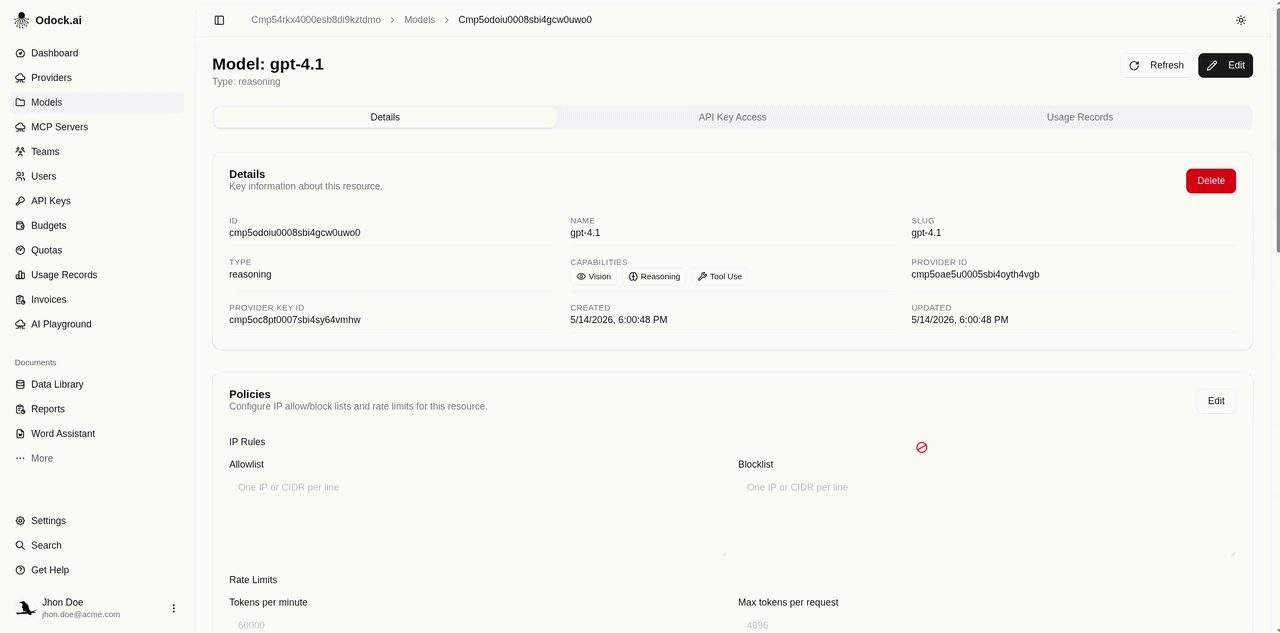Click the Created date value

(x=619, y=320)
